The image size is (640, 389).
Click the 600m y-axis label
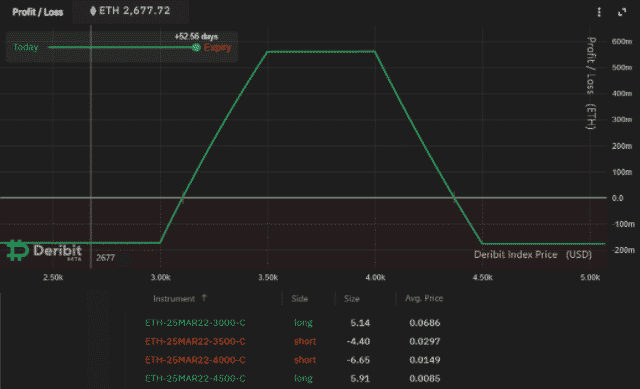[622, 41]
